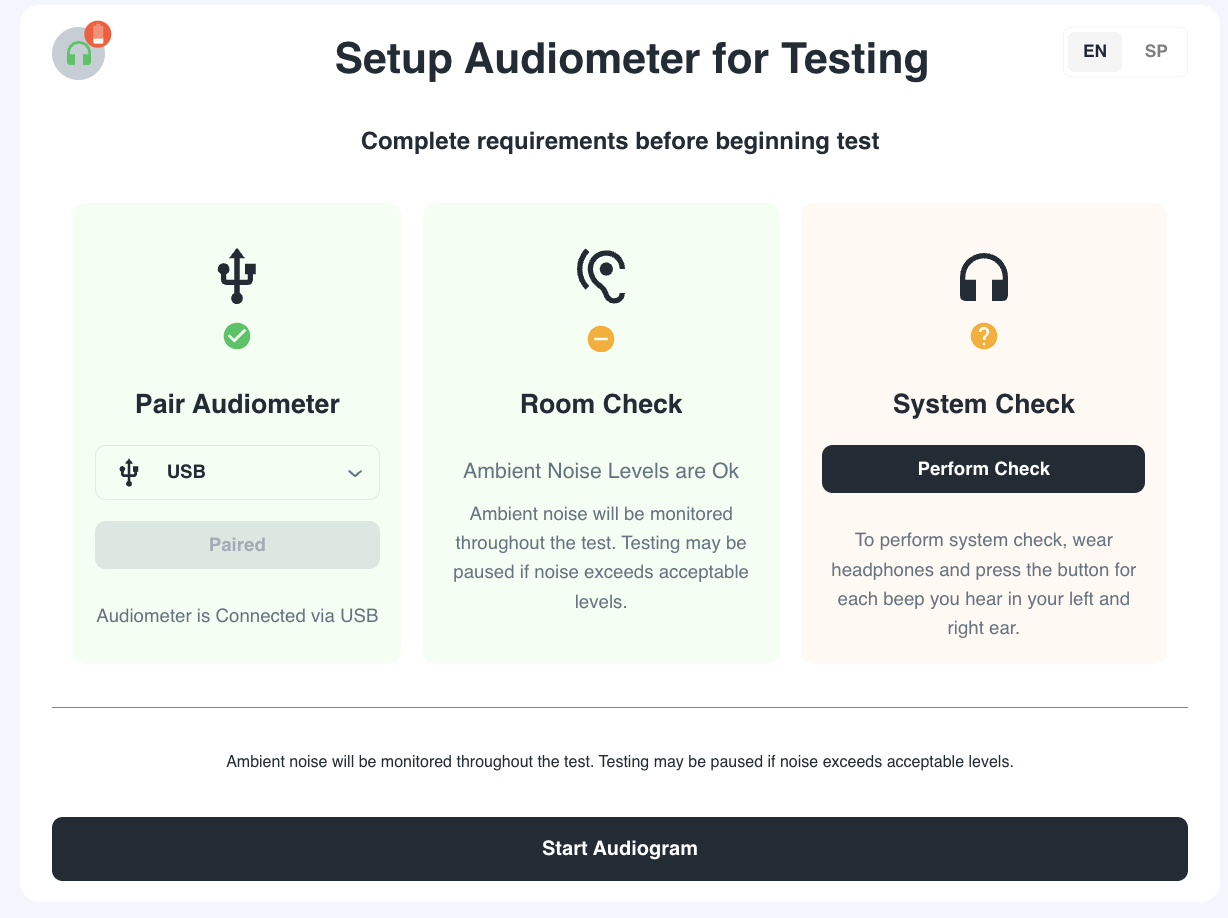
Task: Expand the dropdown using its chevron arrow
Action: point(355,473)
